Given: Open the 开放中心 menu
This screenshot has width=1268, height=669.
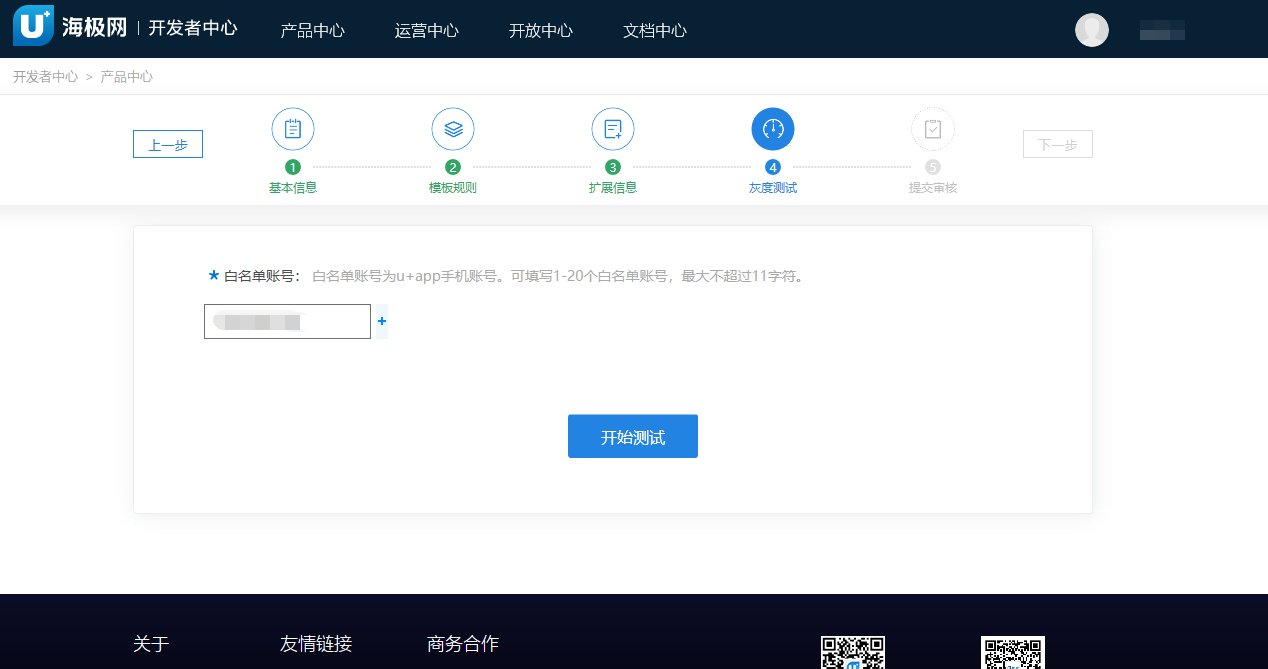Looking at the screenshot, I should click(x=540, y=30).
